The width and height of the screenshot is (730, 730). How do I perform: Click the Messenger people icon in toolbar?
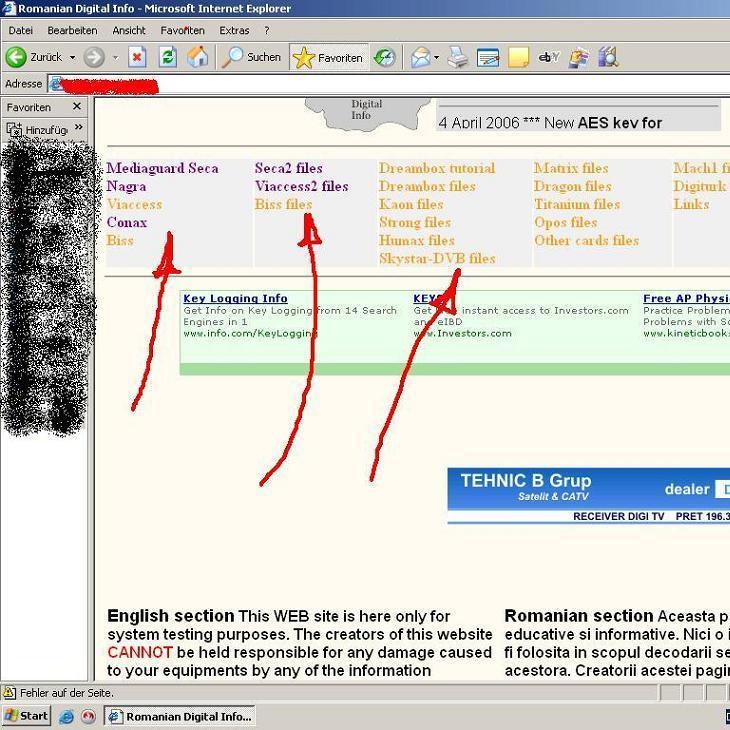[579, 58]
